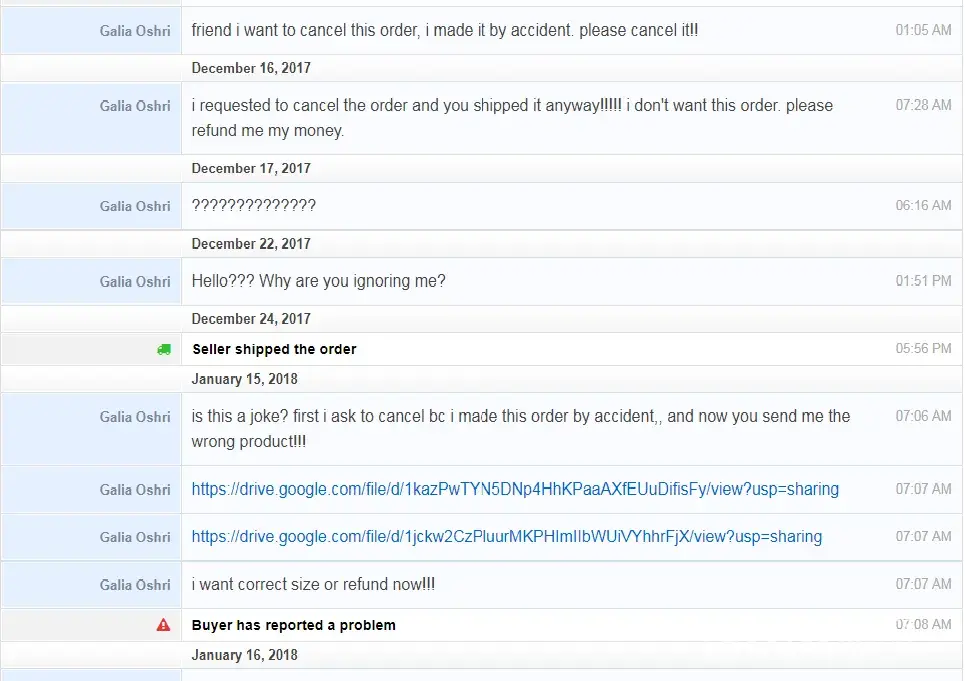Click the "is this a joke?" message
Image resolution: width=965 pixels, height=681 pixels.
tap(520, 428)
